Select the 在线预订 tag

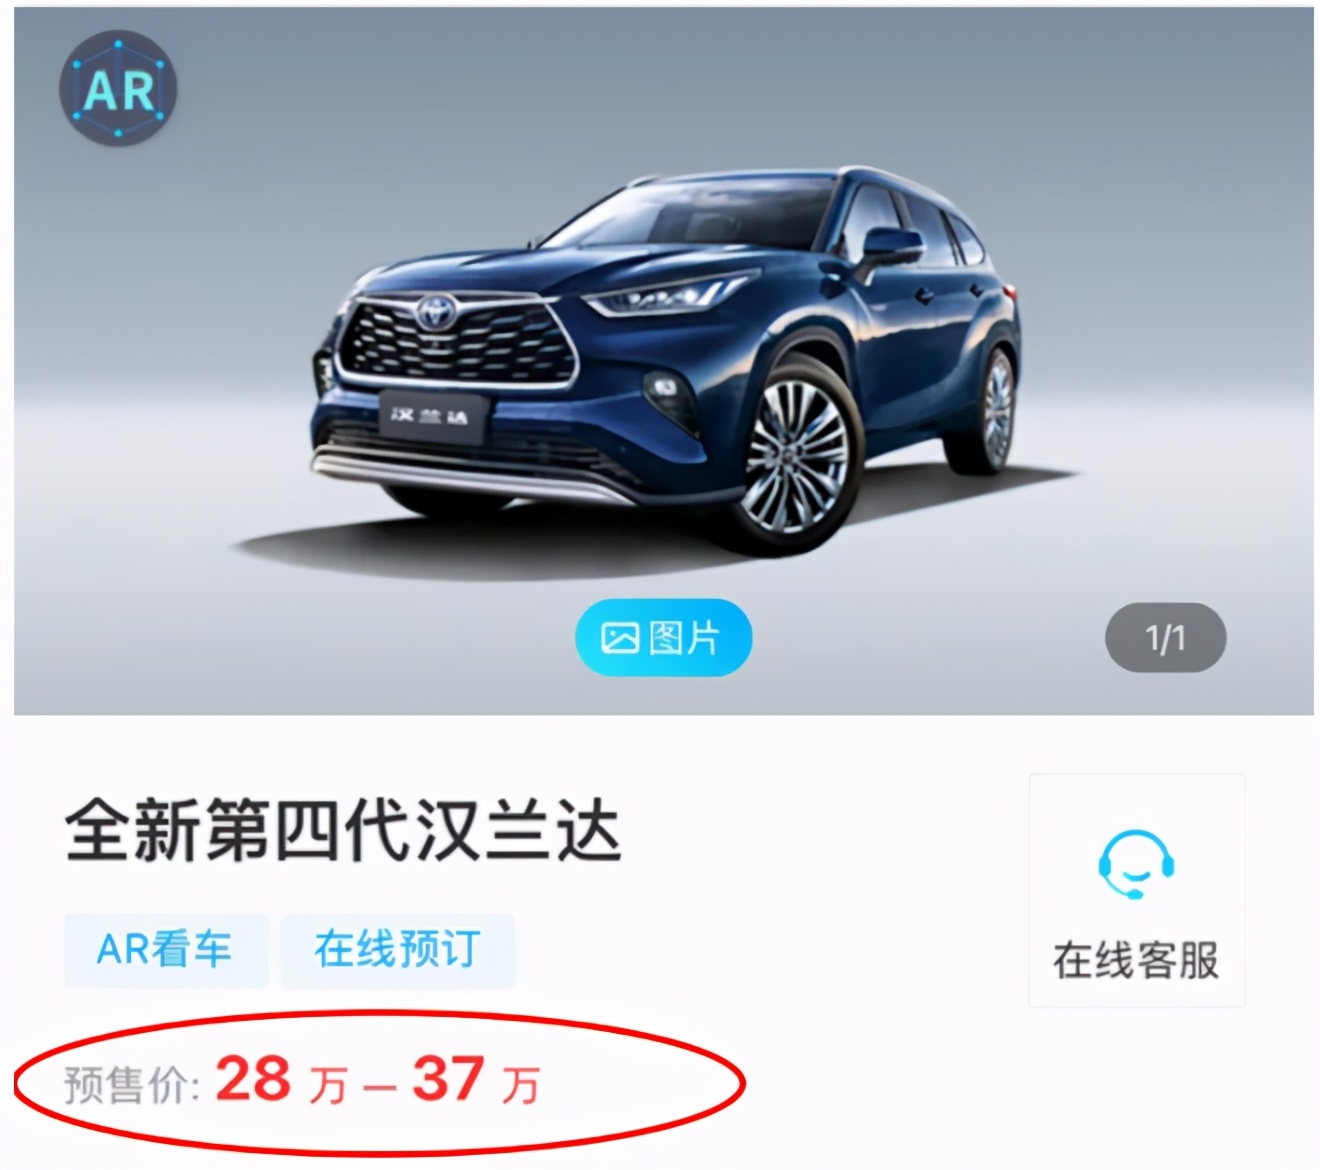(x=398, y=949)
